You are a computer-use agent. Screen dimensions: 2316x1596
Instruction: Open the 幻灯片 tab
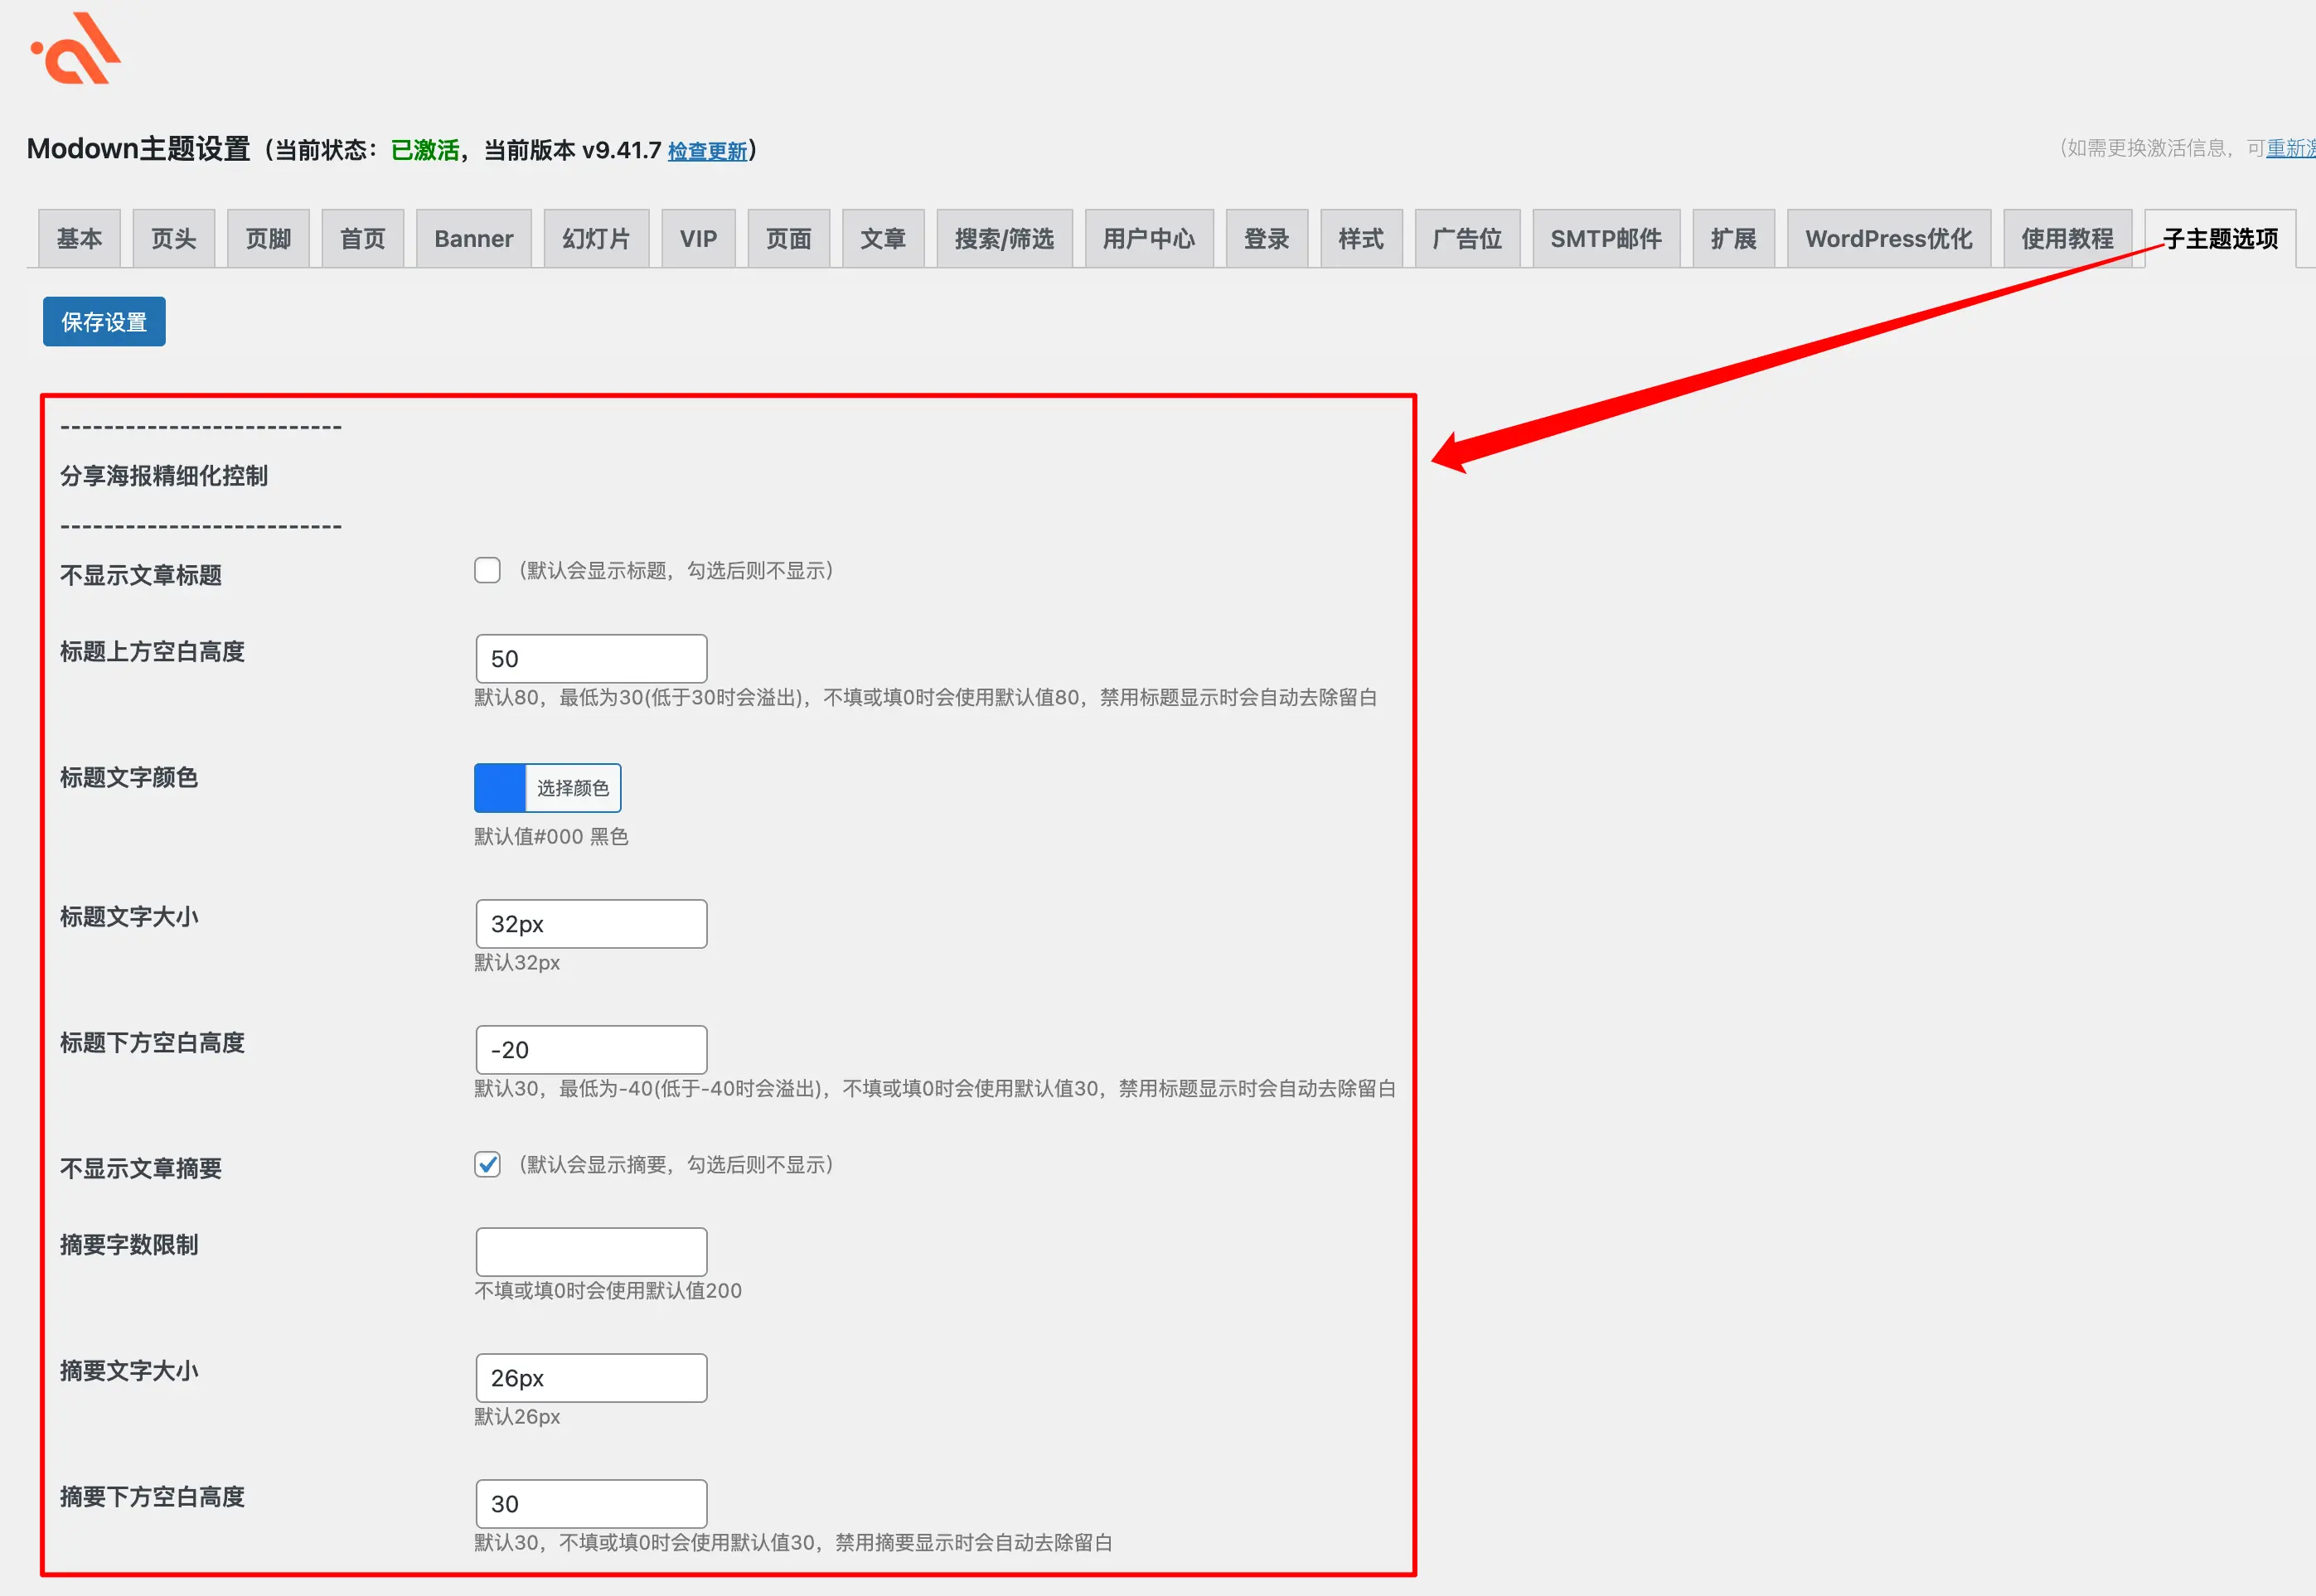tap(597, 239)
